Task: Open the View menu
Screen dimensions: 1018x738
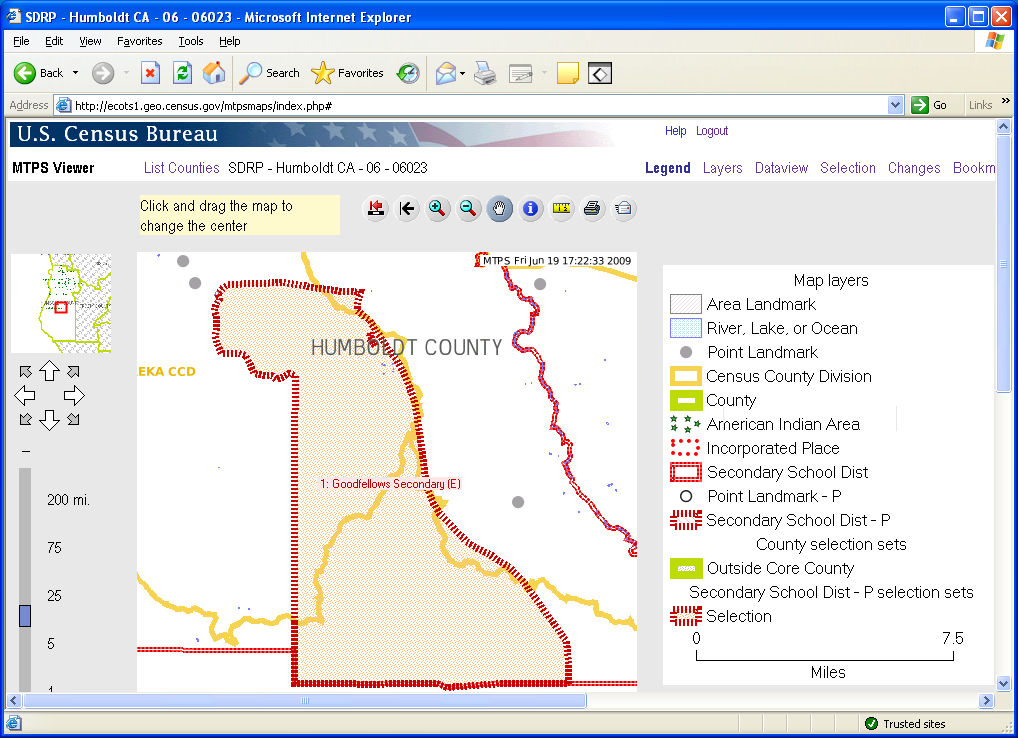Action: [90, 41]
